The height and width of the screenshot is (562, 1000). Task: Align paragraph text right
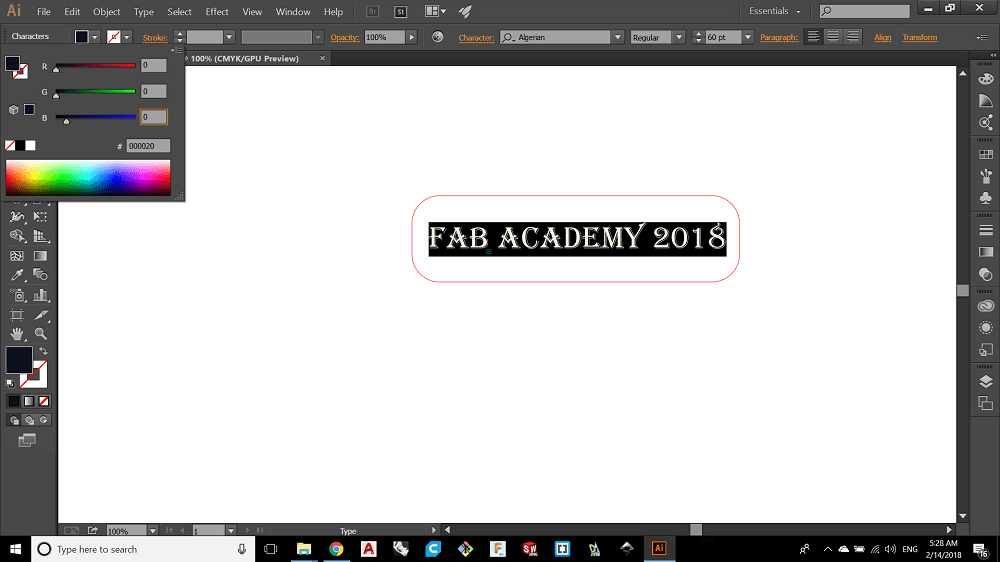point(853,37)
